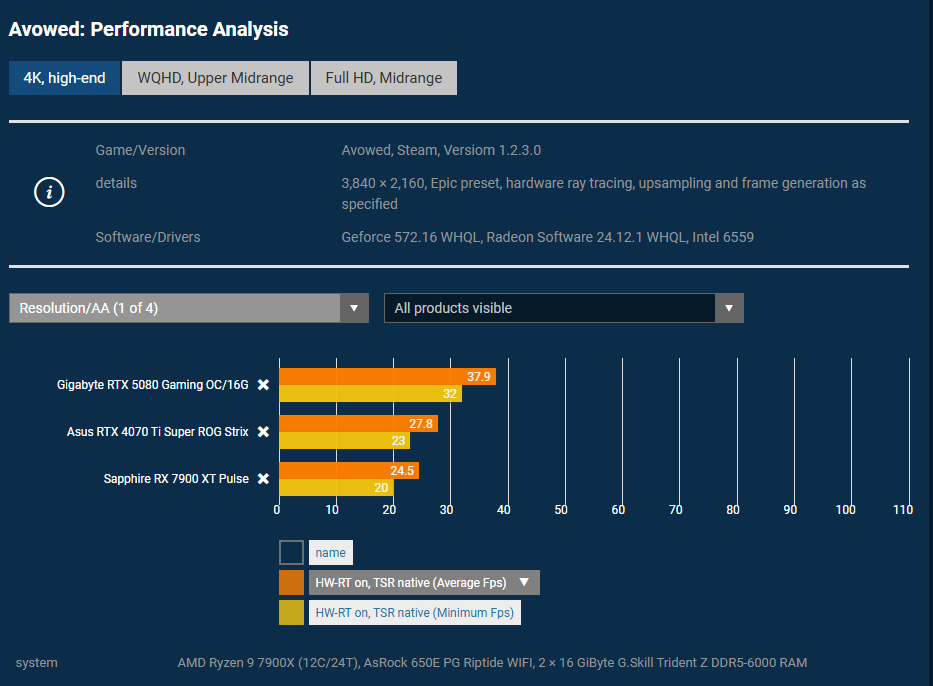Open HW-RT on, TSR native (Average Fps) dropdown
The image size is (933, 686).
coord(424,582)
